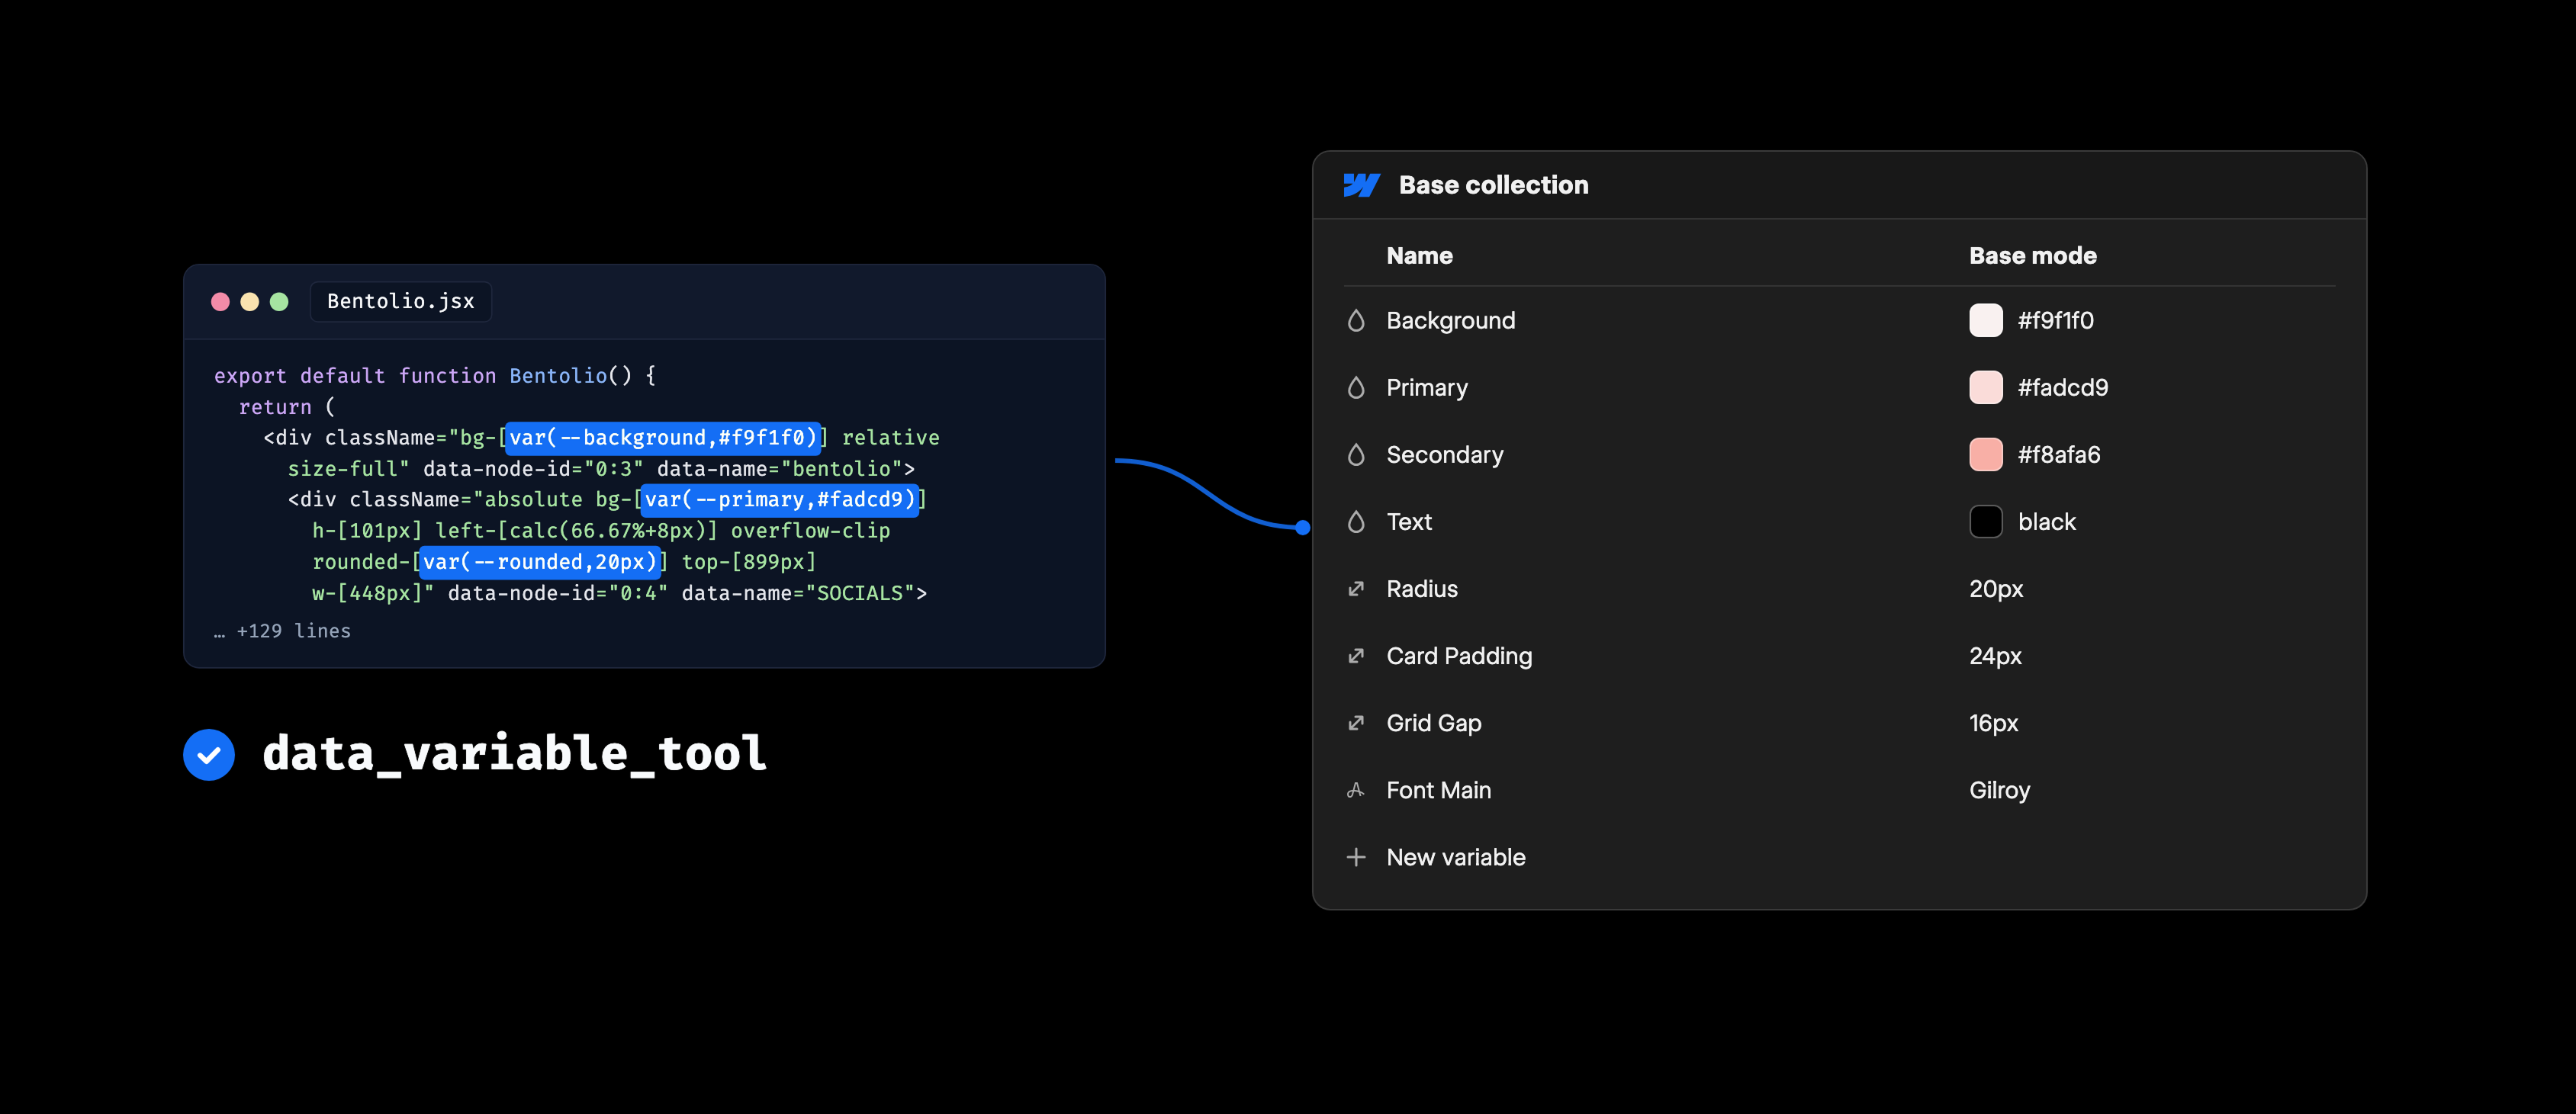This screenshot has height=1114, width=2576.
Task: Click the red window dot
Action: coord(221,302)
